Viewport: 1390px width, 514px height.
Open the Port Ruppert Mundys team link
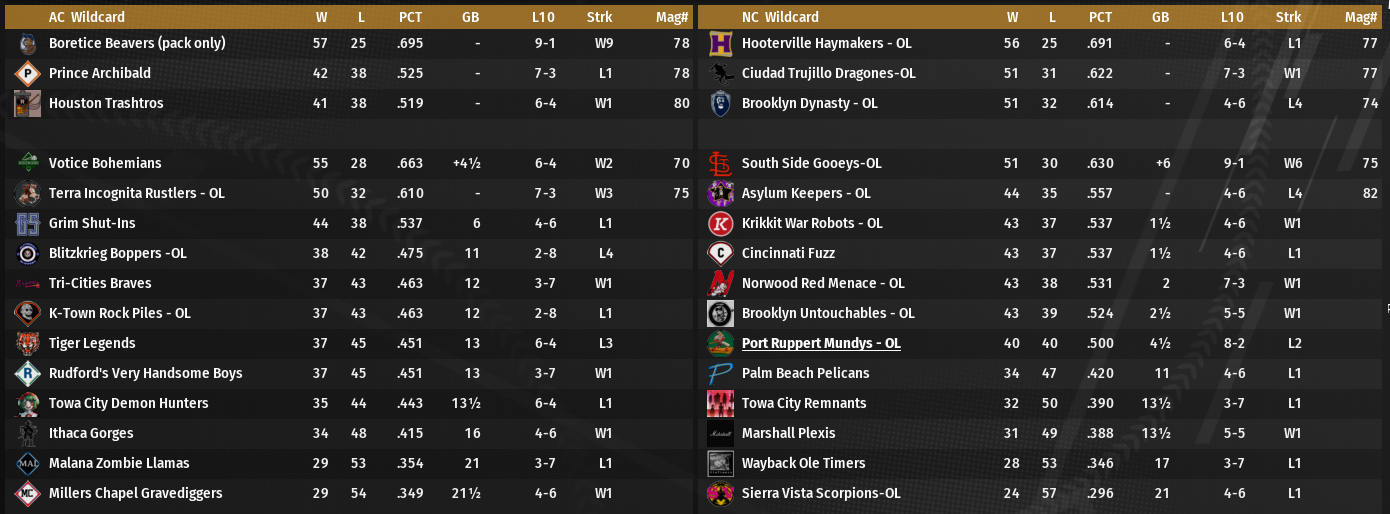(x=821, y=344)
